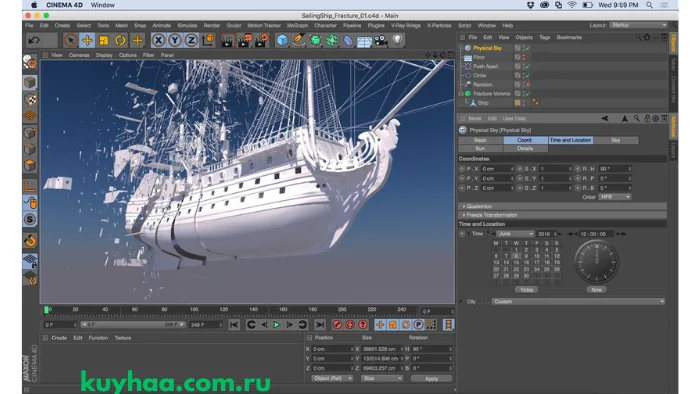Open macOS Spotlight search icon

[x=650, y=5]
